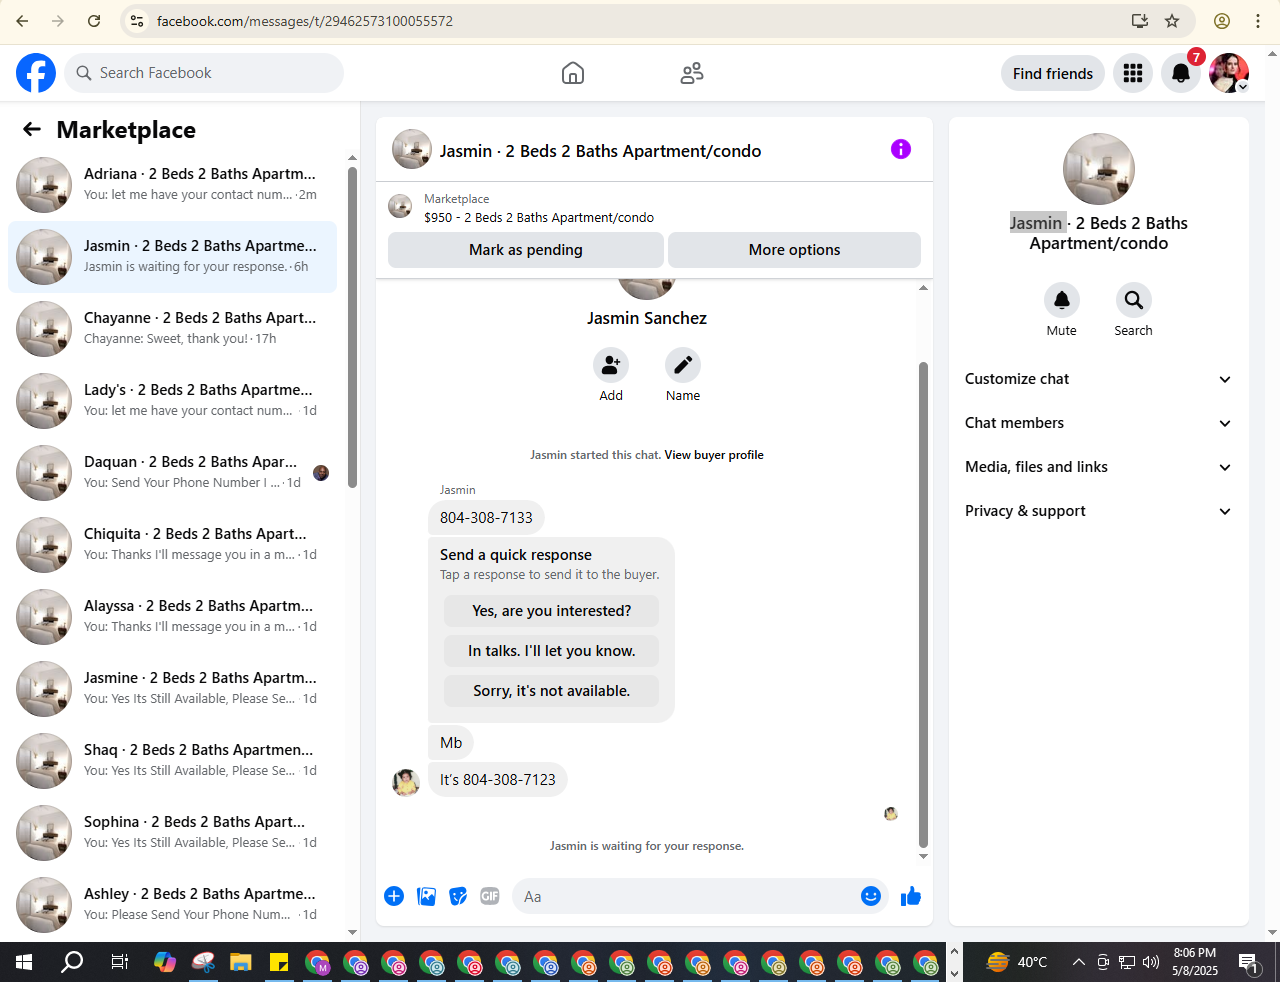
Task: Open conversation info purple icon
Action: point(901,149)
